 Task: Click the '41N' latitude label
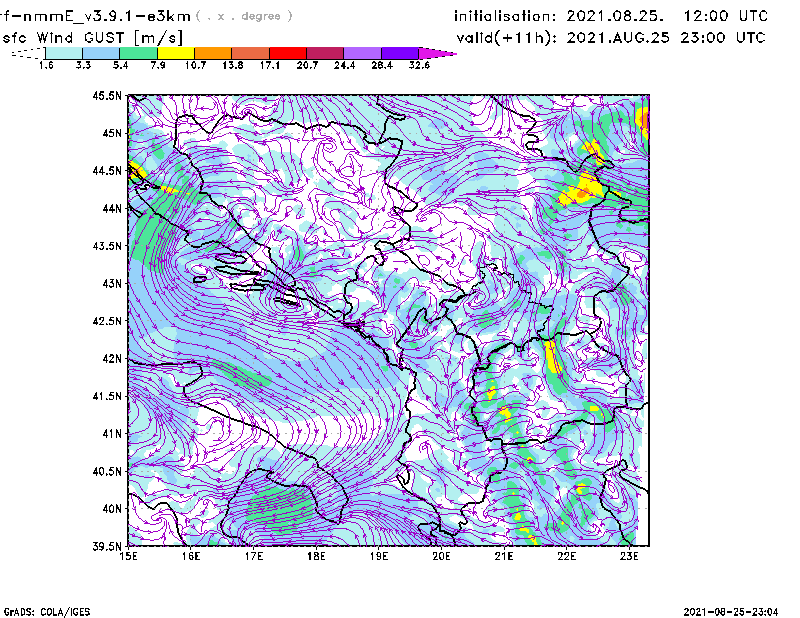112,434
